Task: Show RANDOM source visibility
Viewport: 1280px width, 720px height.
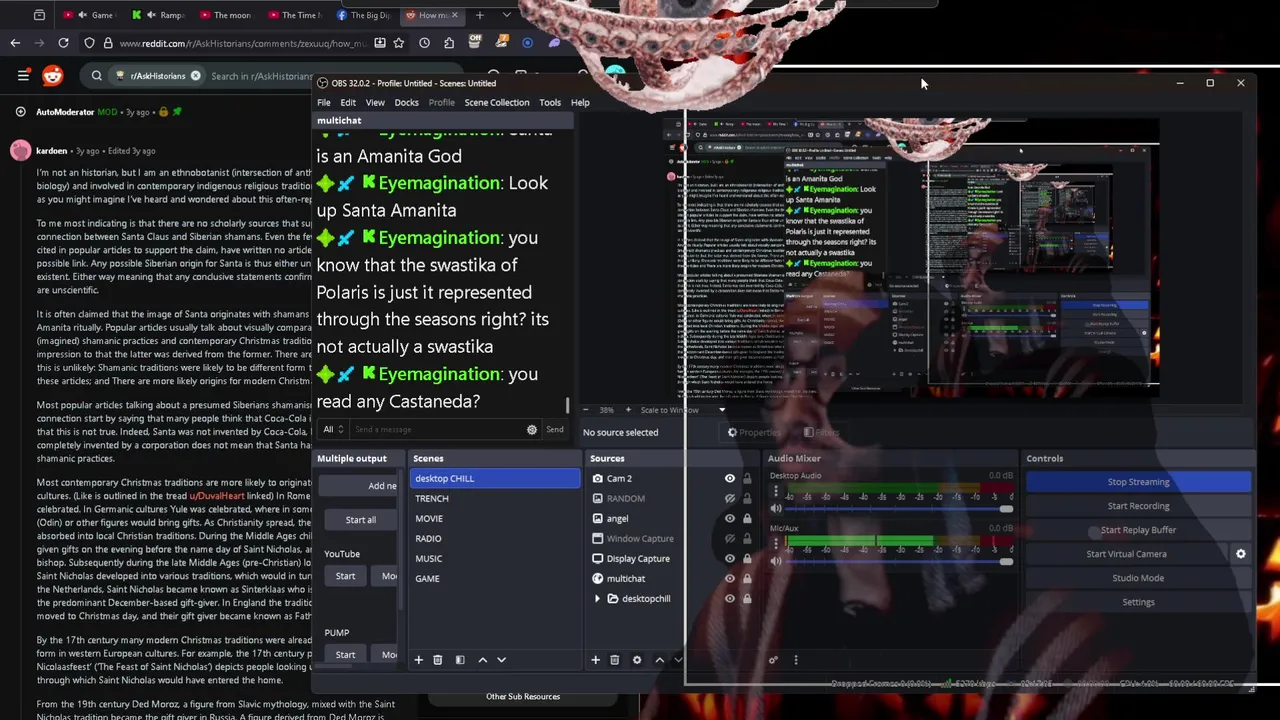Action: tap(730, 498)
